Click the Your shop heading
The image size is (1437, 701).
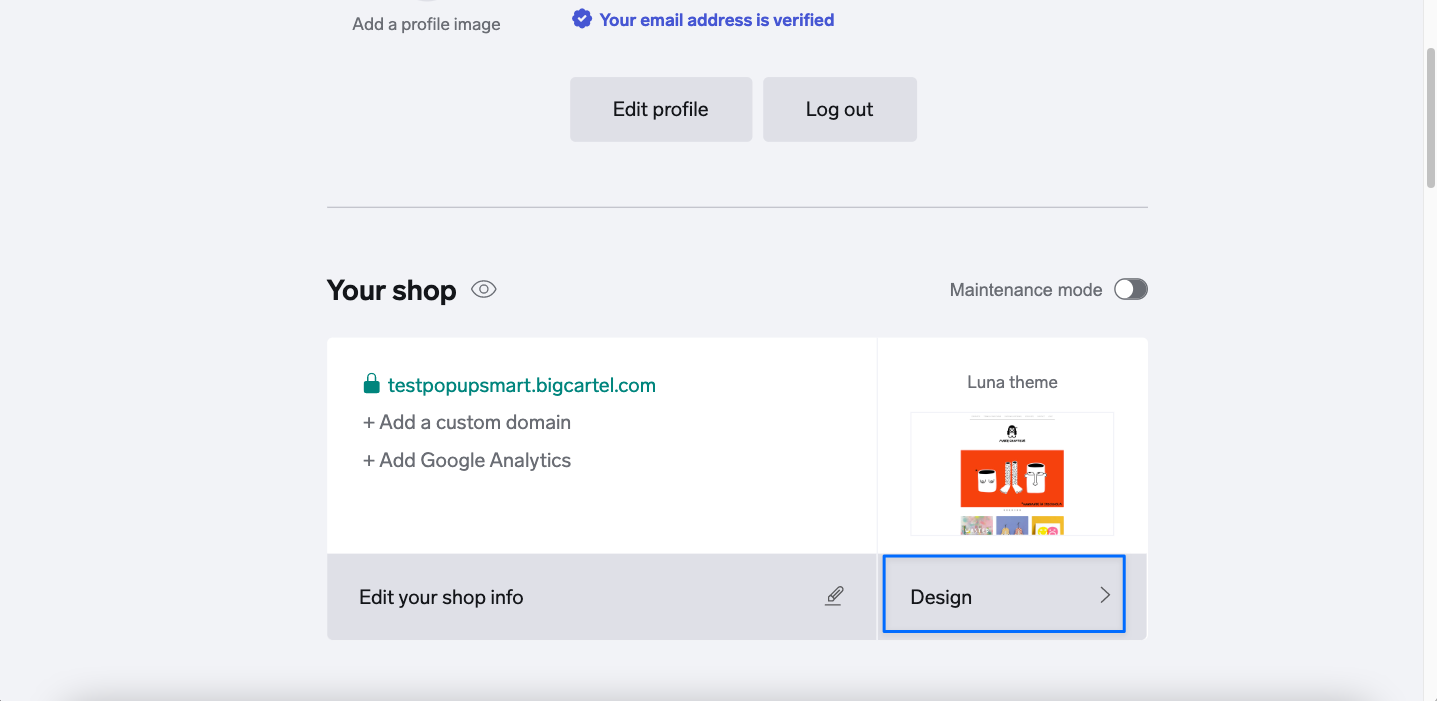tap(391, 290)
